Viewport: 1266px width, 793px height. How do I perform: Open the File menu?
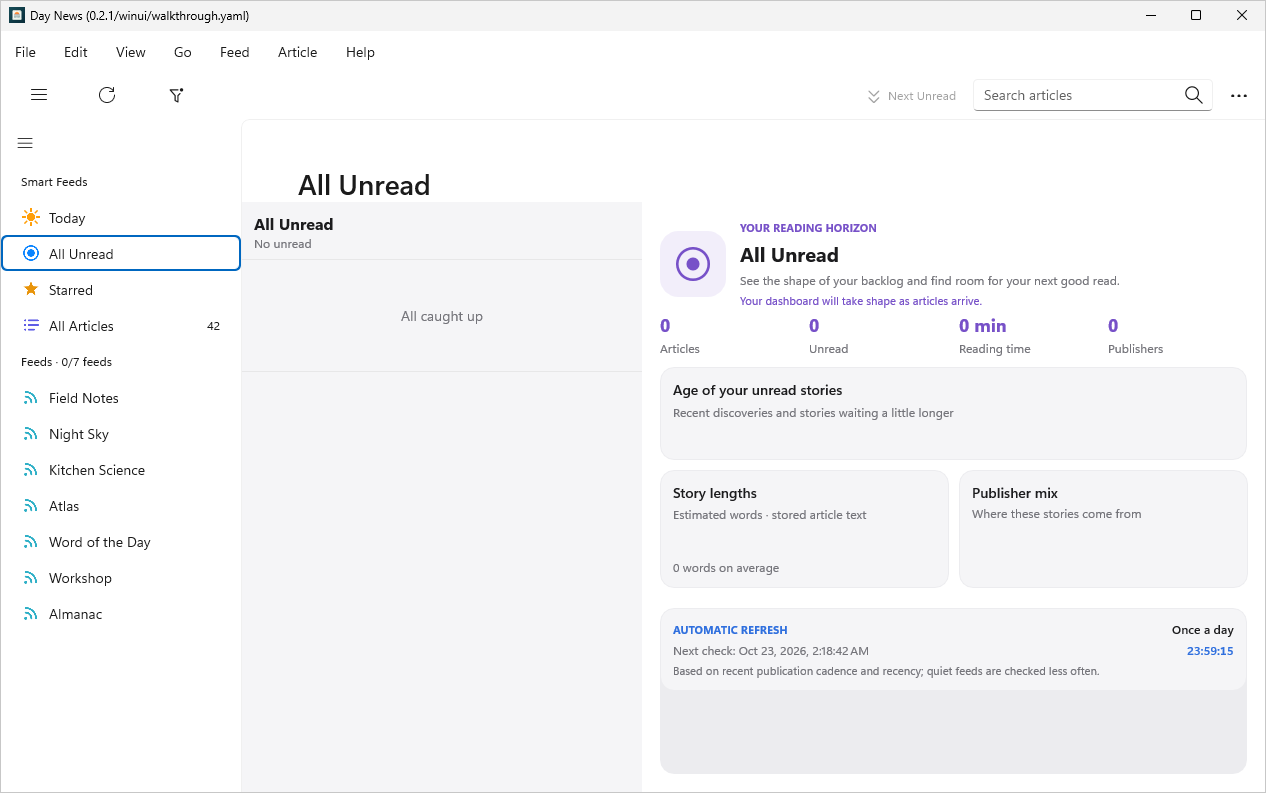25,52
